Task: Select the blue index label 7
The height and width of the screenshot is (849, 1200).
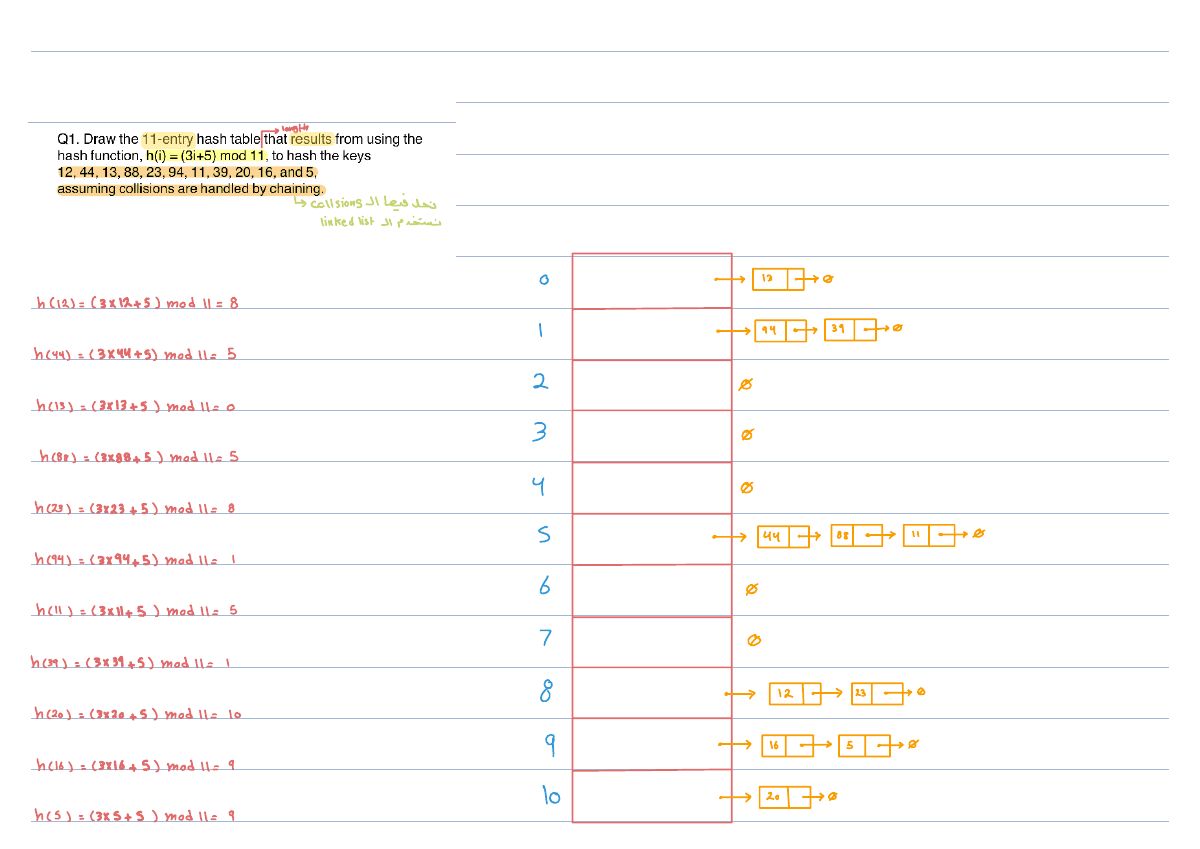Action: click(546, 637)
